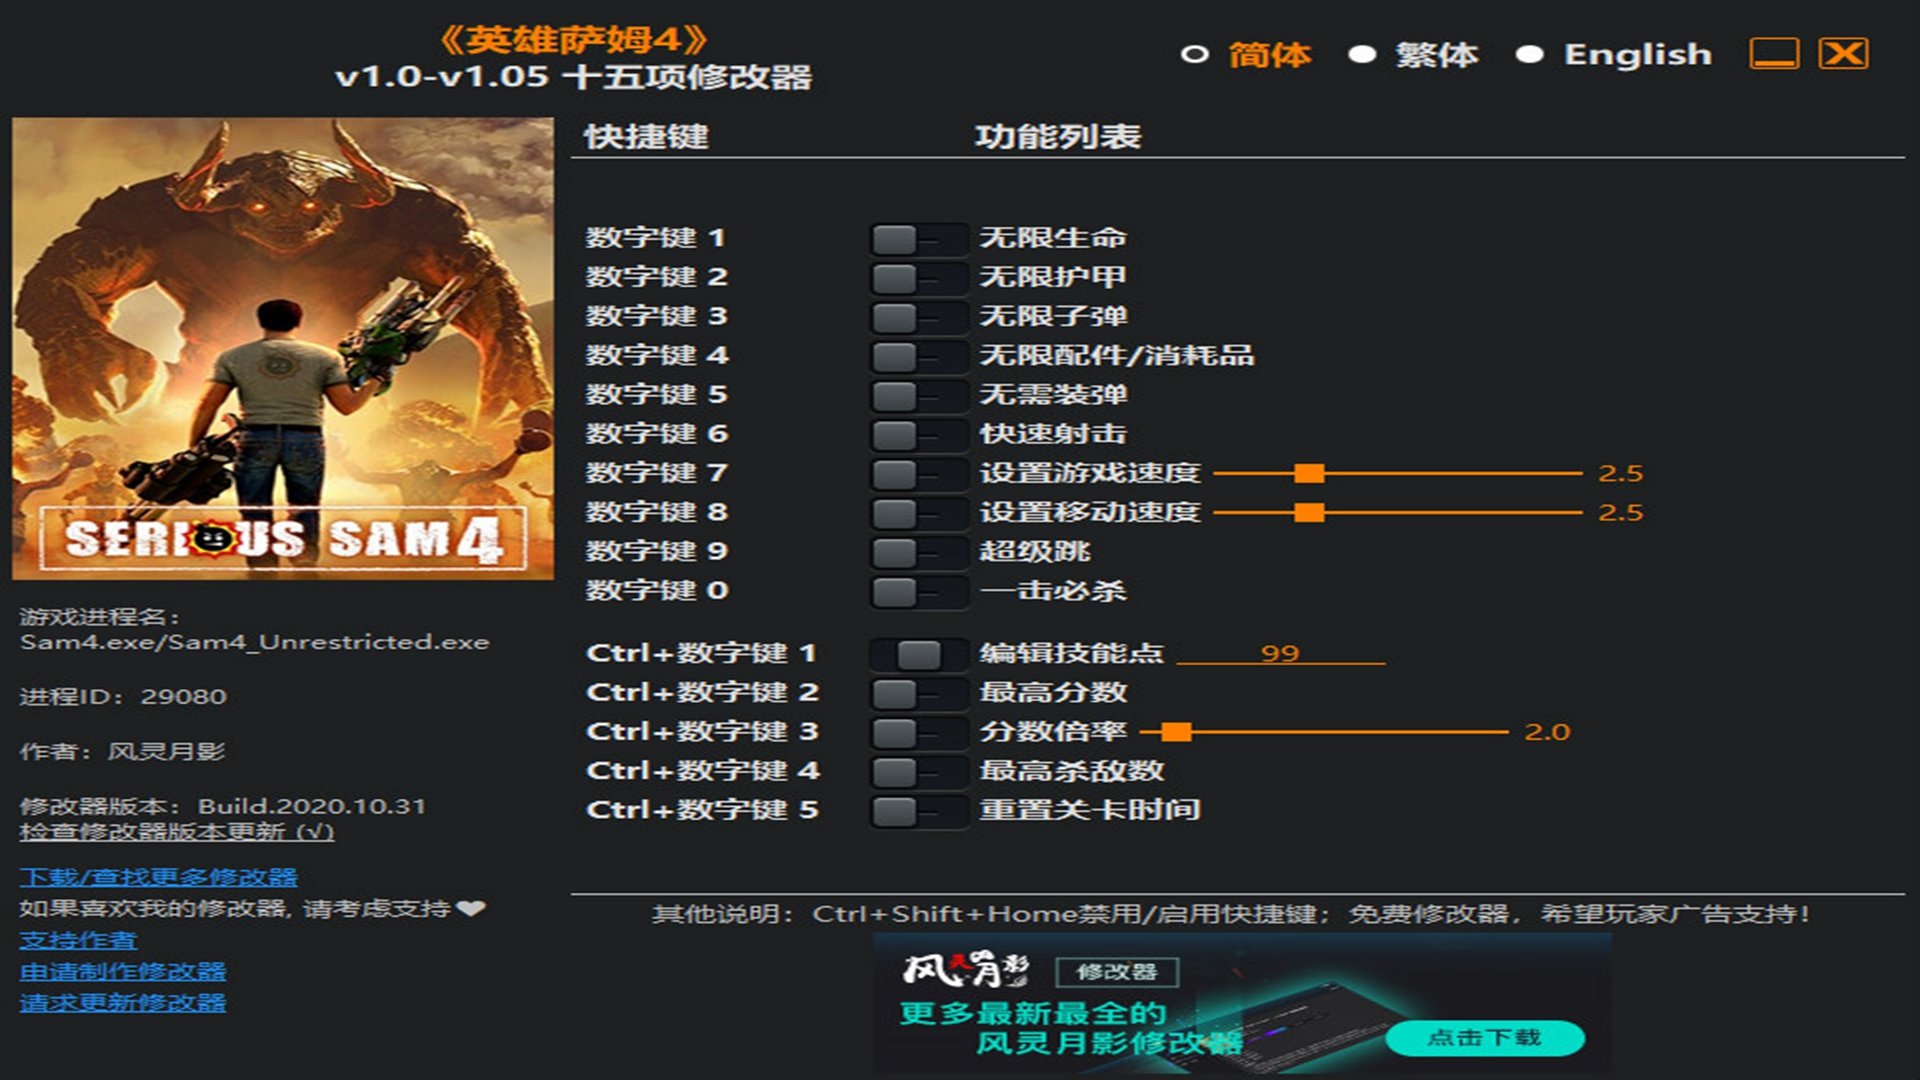This screenshot has height=1080, width=1920.
Task: Click the minimize window icon
Action: pos(1774,54)
